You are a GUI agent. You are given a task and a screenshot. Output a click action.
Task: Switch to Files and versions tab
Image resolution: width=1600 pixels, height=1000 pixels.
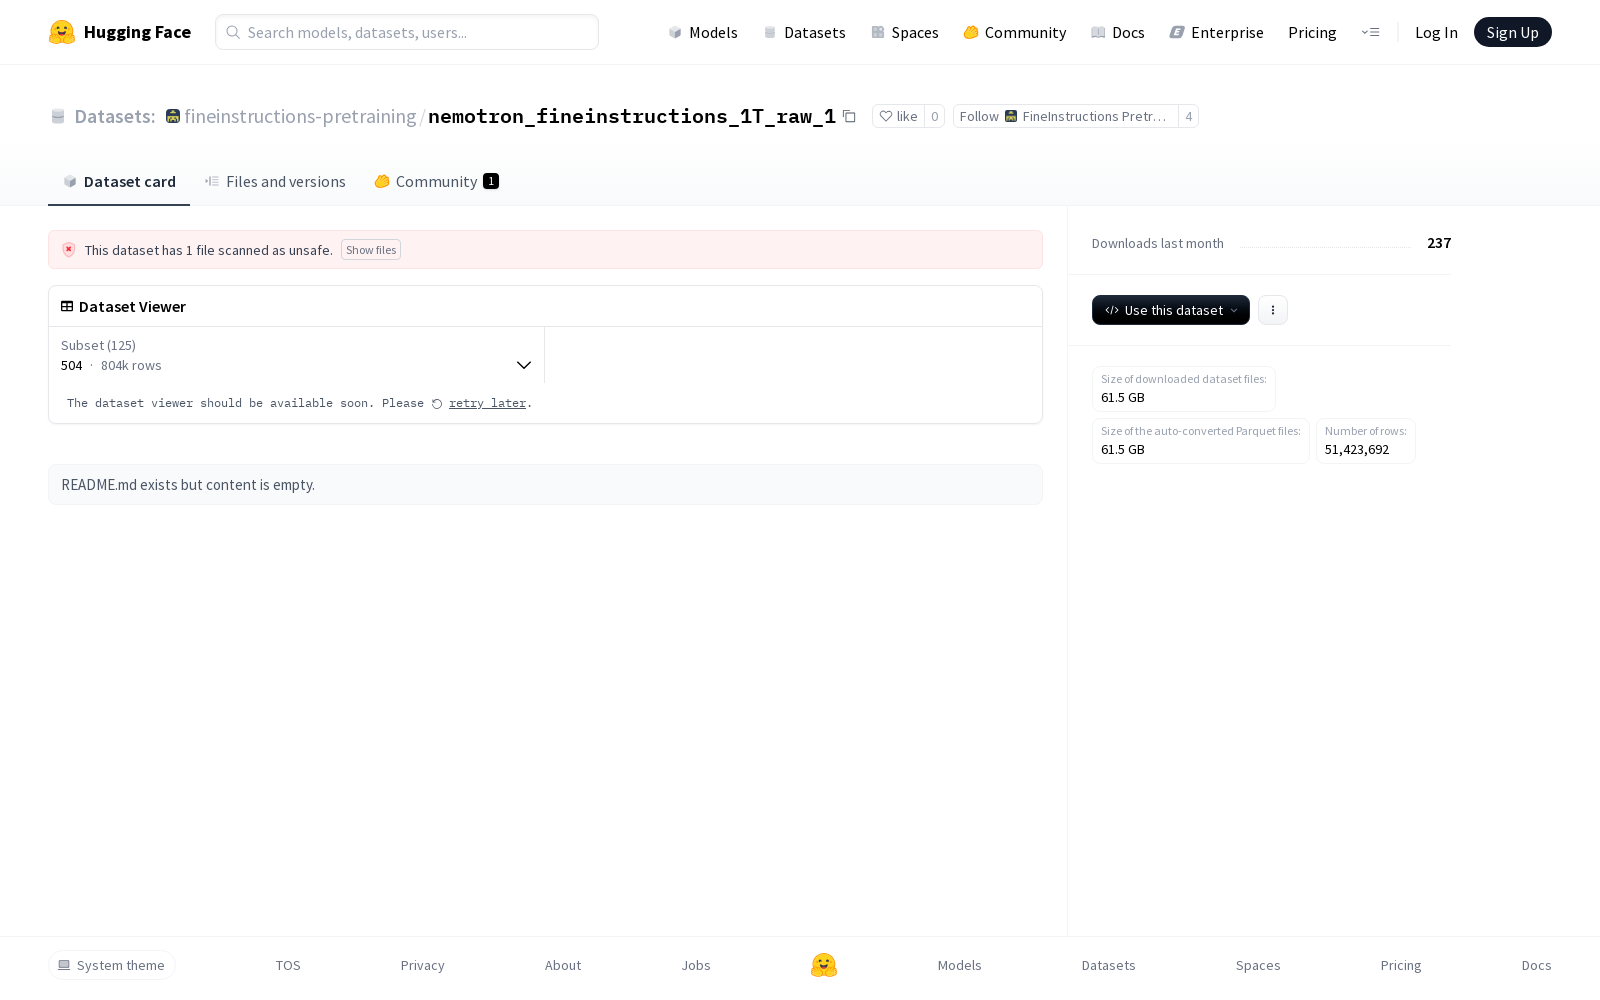275,181
